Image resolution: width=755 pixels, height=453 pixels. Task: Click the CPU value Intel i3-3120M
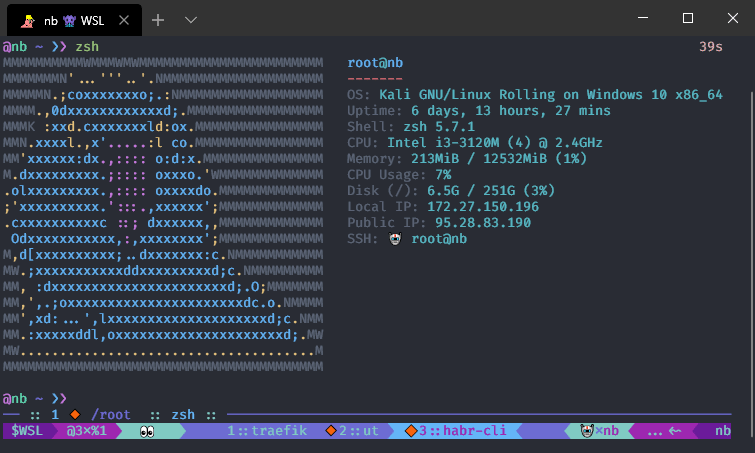point(495,142)
